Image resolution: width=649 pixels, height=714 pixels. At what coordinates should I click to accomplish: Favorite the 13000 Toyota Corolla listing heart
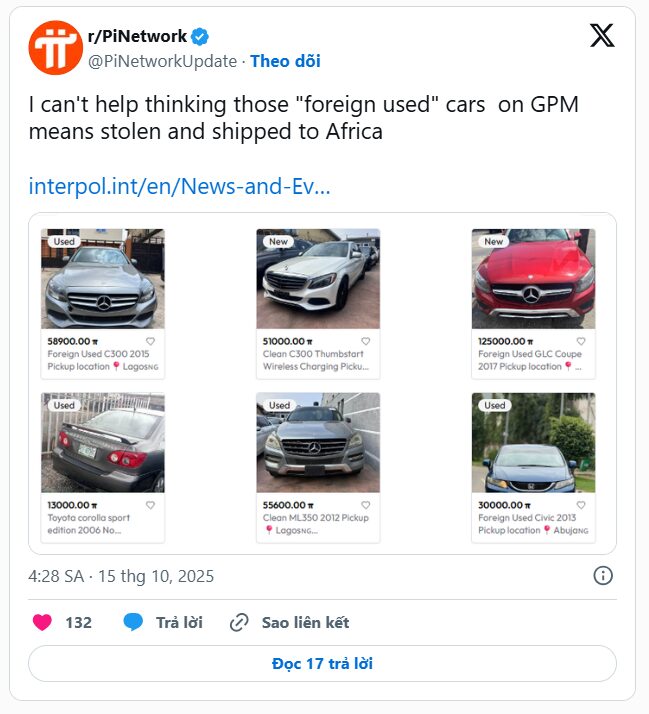coord(151,505)
